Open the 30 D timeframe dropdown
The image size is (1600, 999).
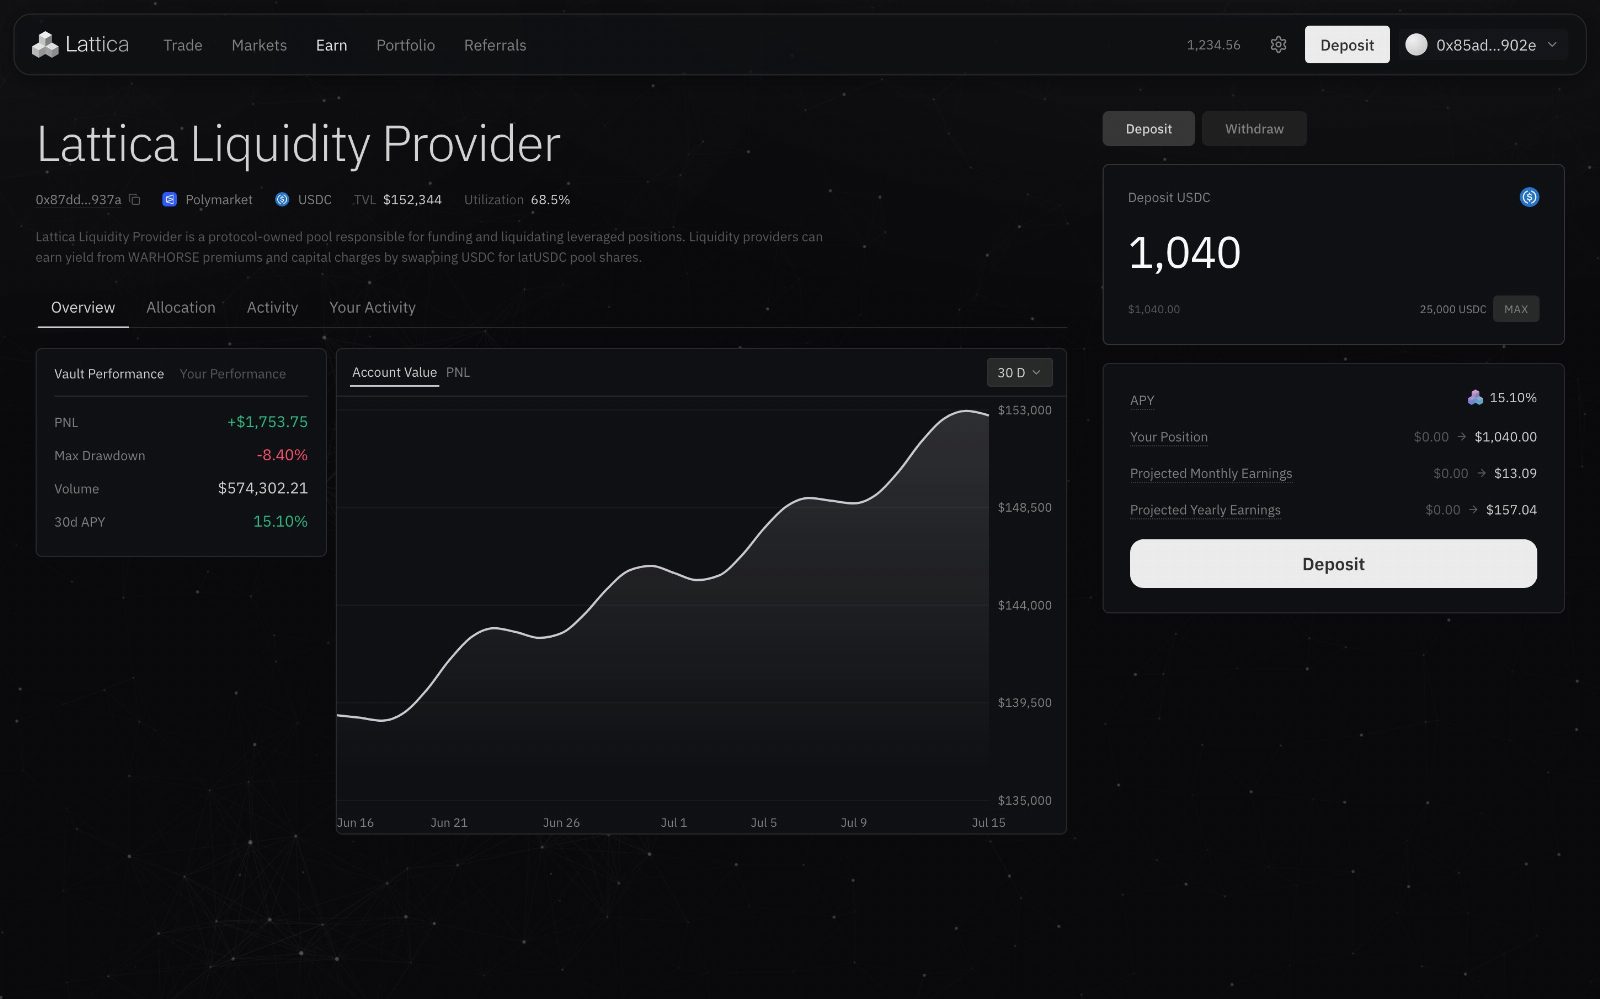tap(1019, 372)
